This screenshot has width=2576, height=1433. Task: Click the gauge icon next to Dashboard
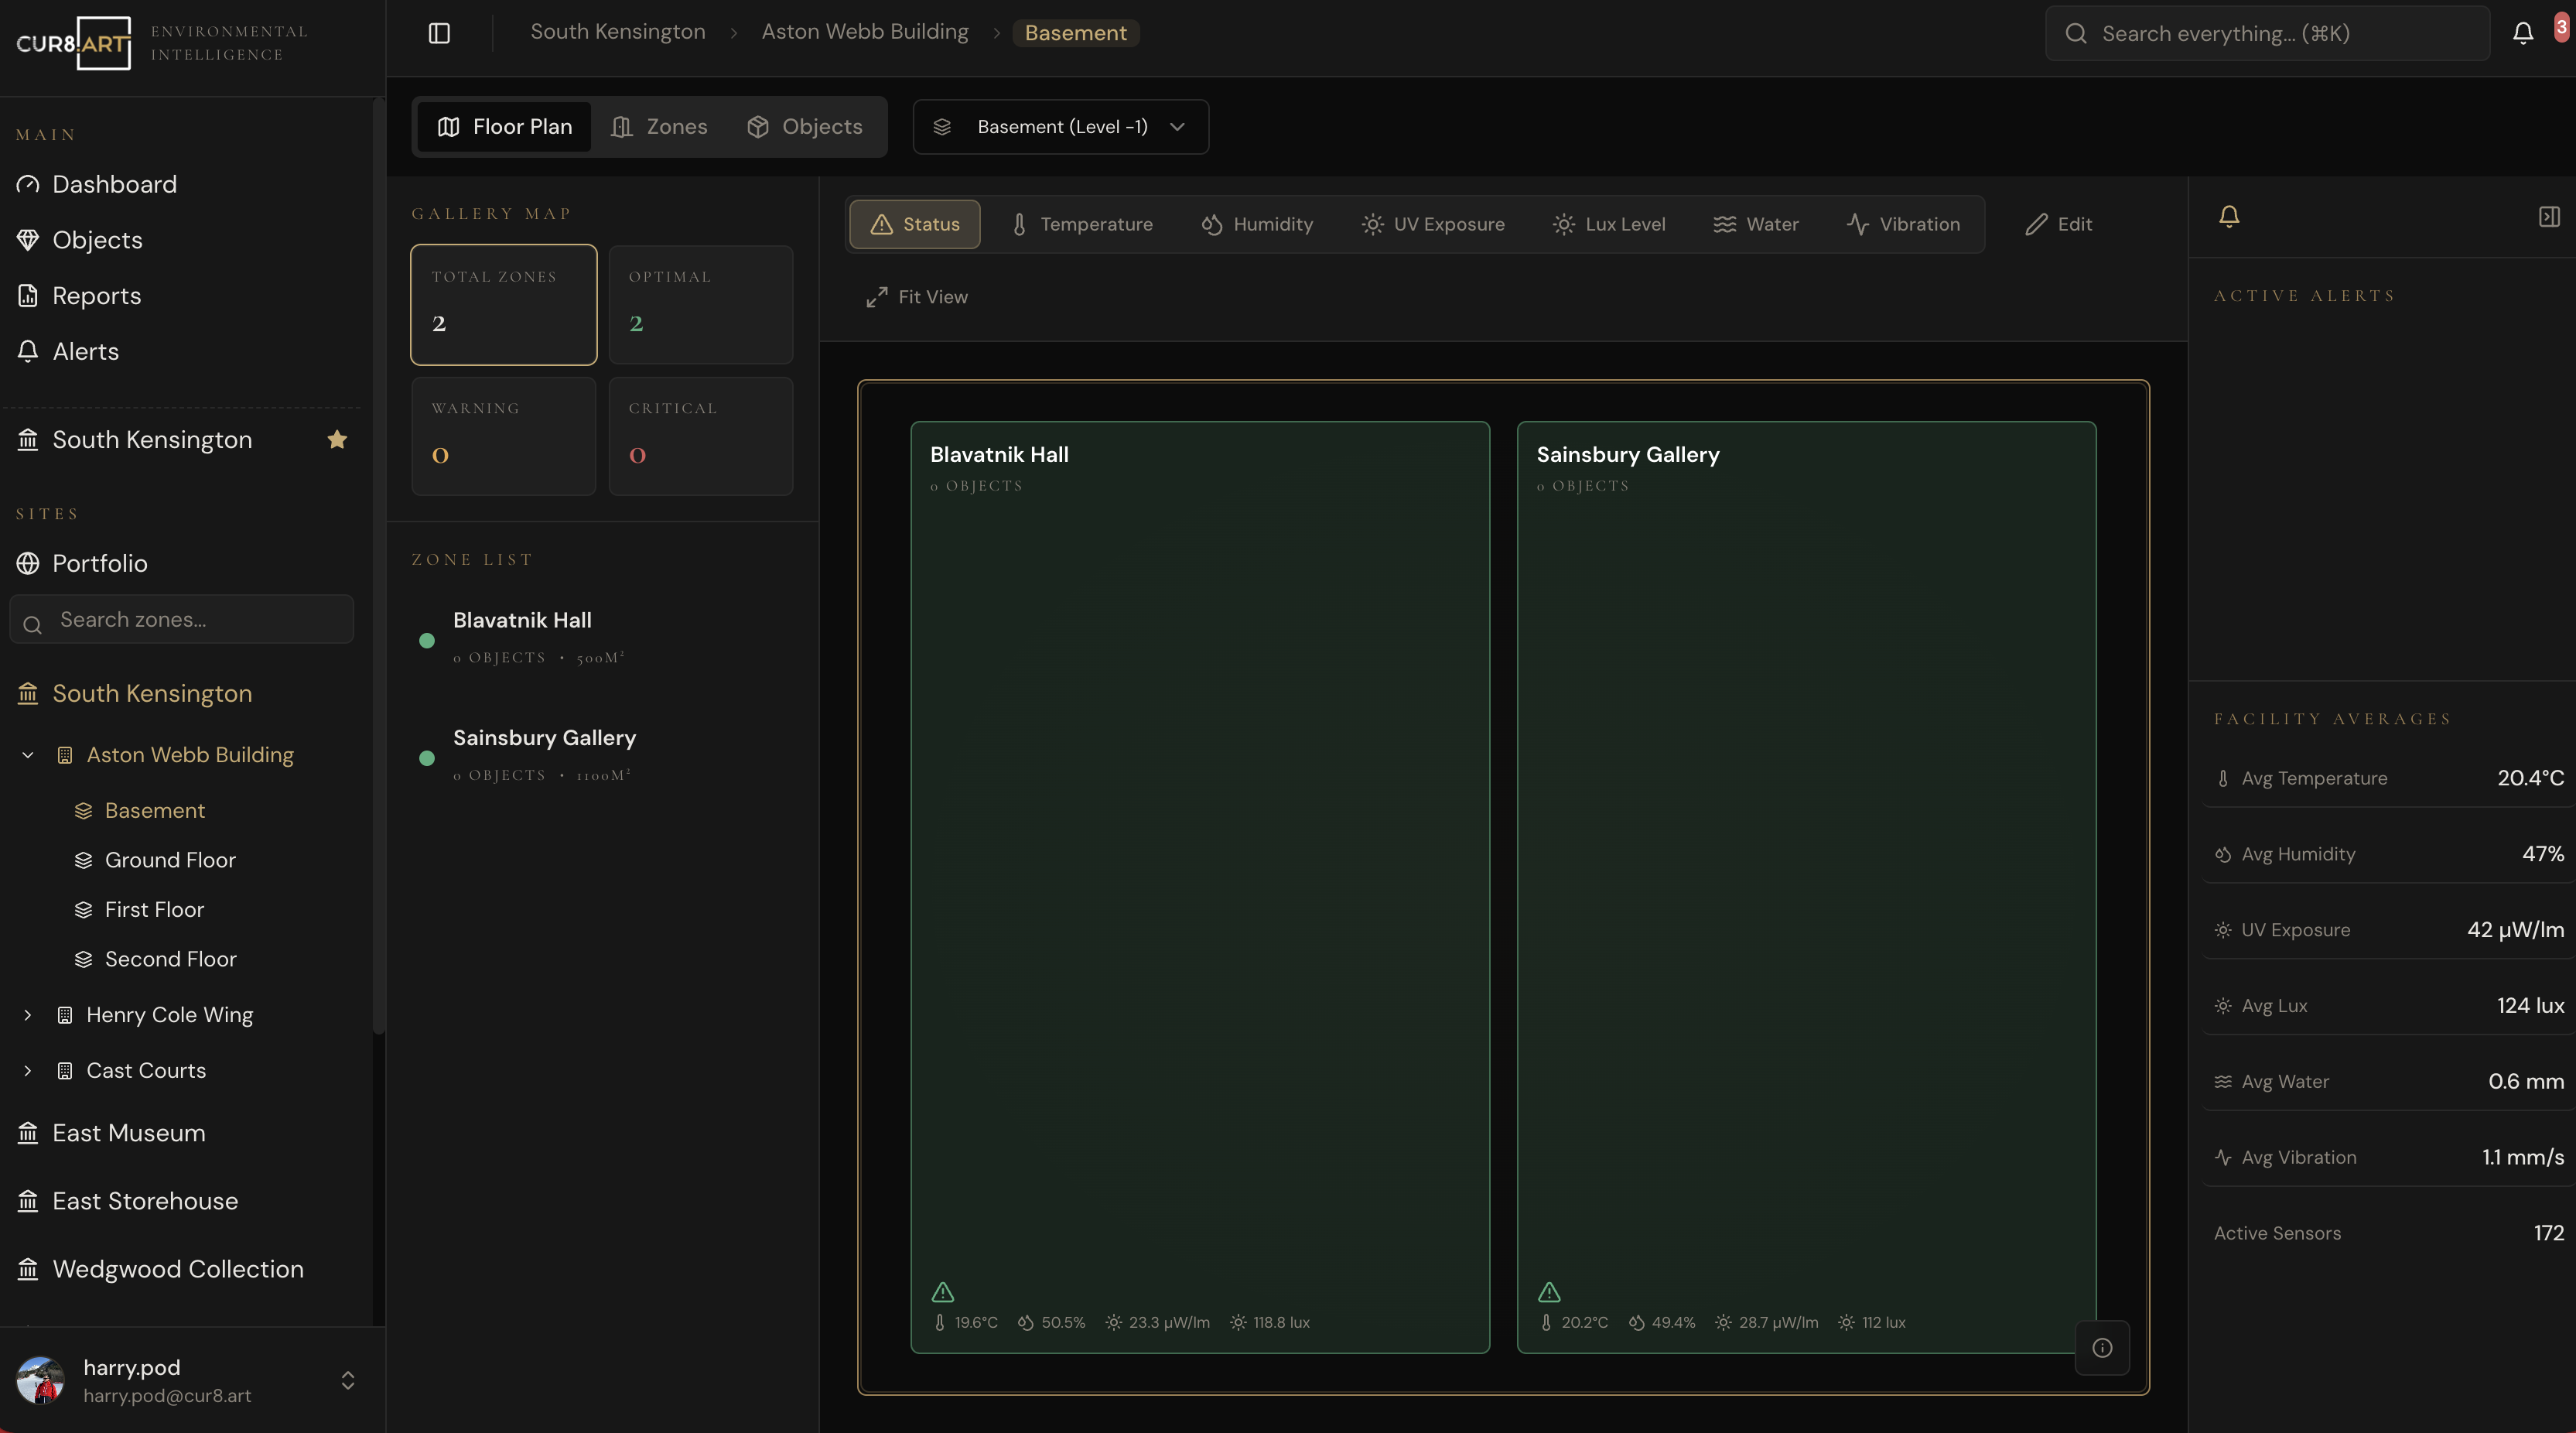coord(28,184)
